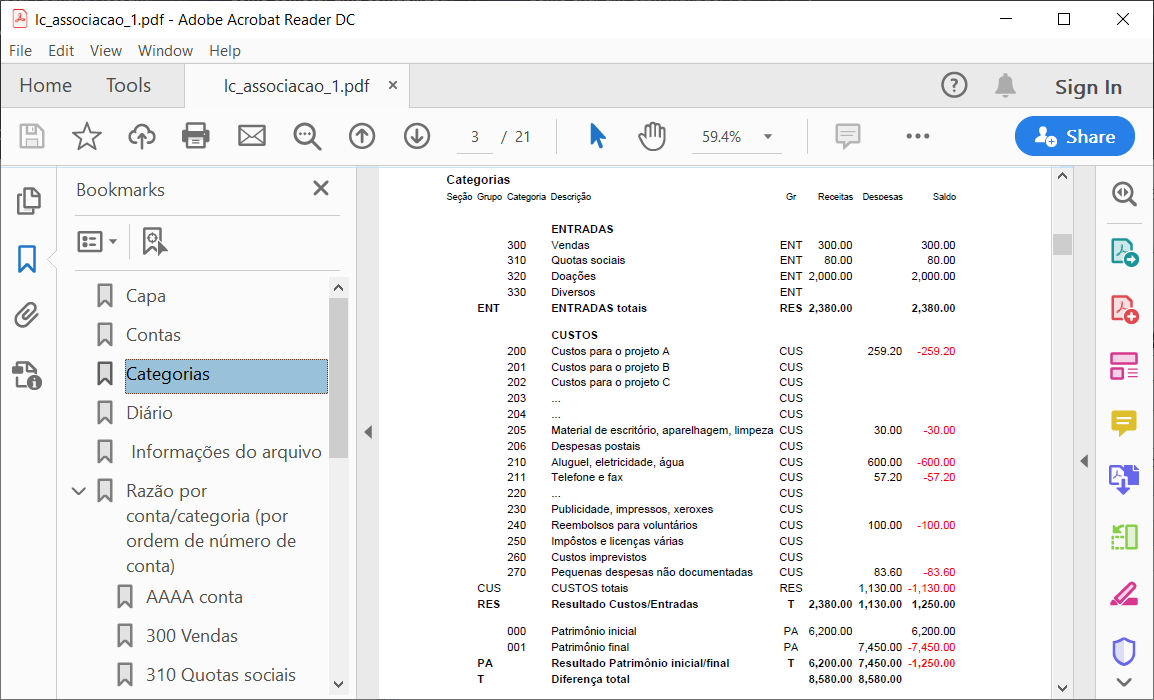Viewport: 1154px width, 700px height.
Task: Find current bookmark icon
Action: click(154, 241)
